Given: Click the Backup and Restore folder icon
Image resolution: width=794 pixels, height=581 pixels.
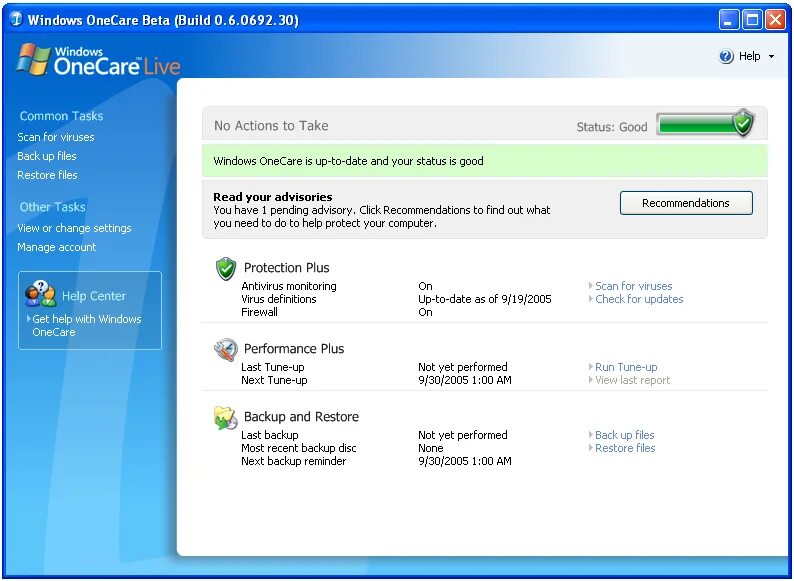Looking at the screenshot, I should tap(225, 417).
